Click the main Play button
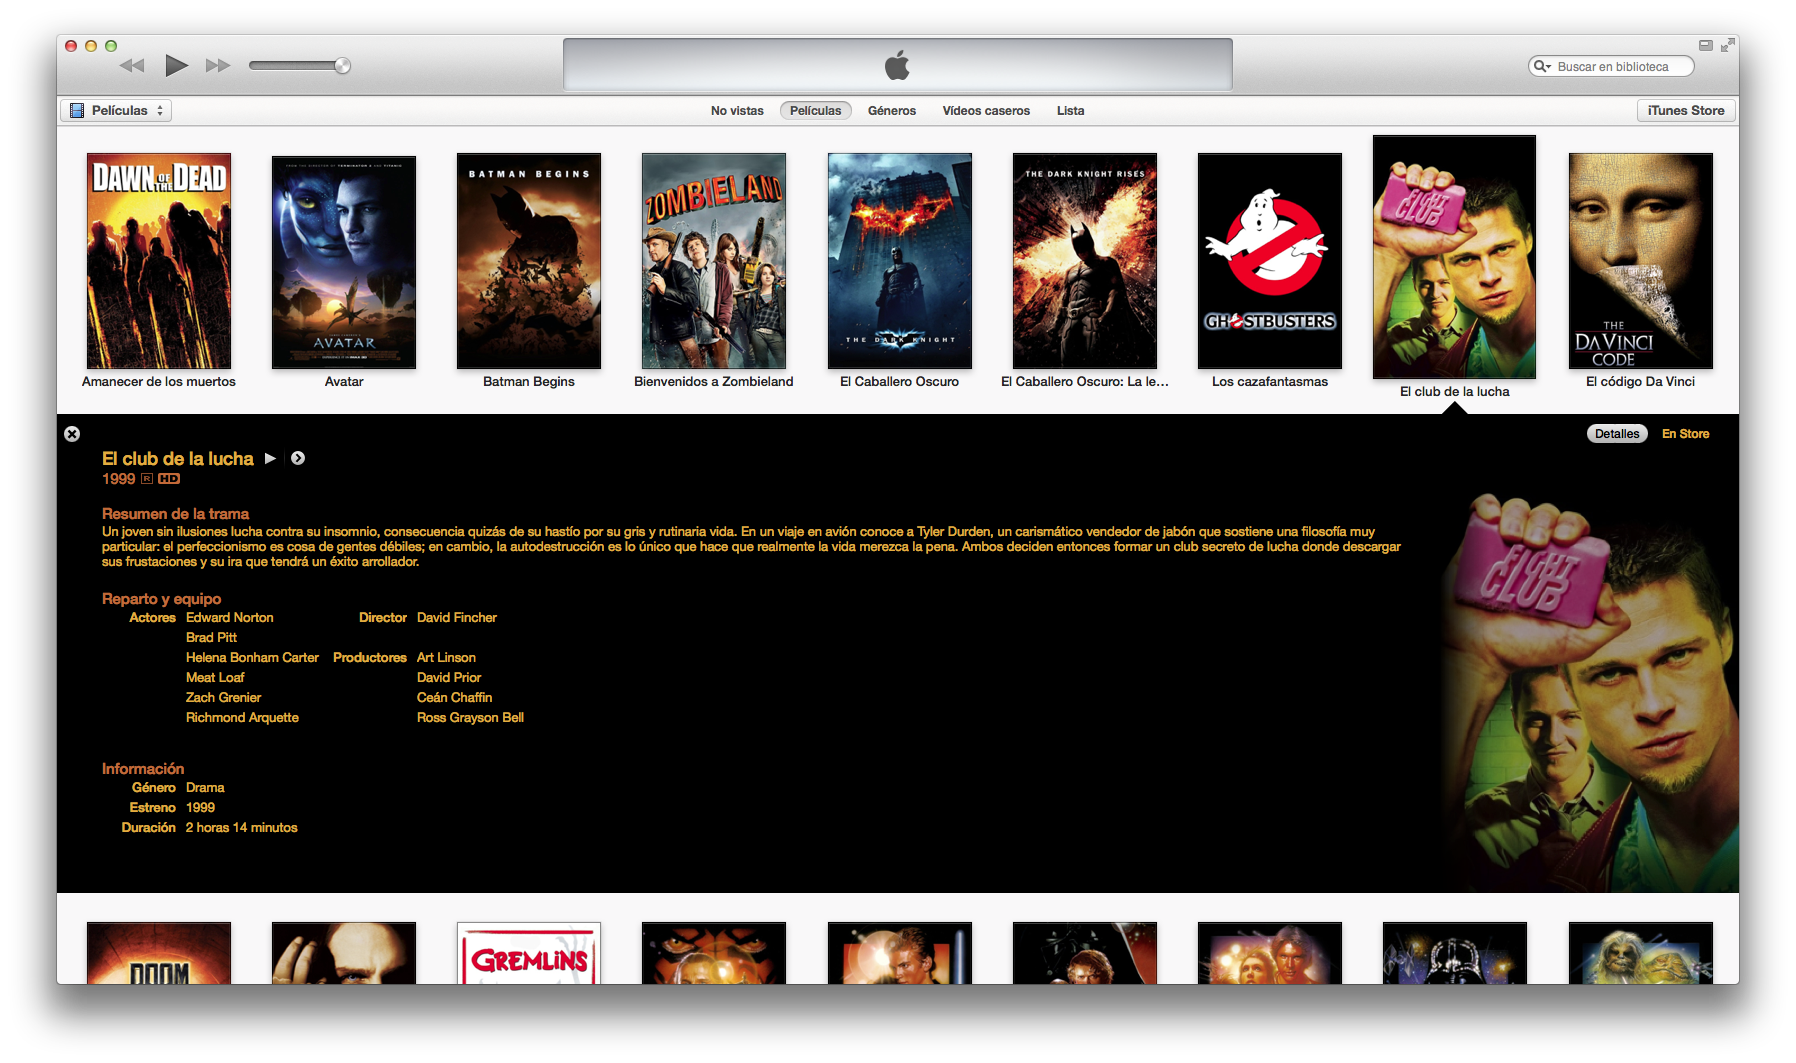Screen dimensions: 1796x1063 (176, 66)
